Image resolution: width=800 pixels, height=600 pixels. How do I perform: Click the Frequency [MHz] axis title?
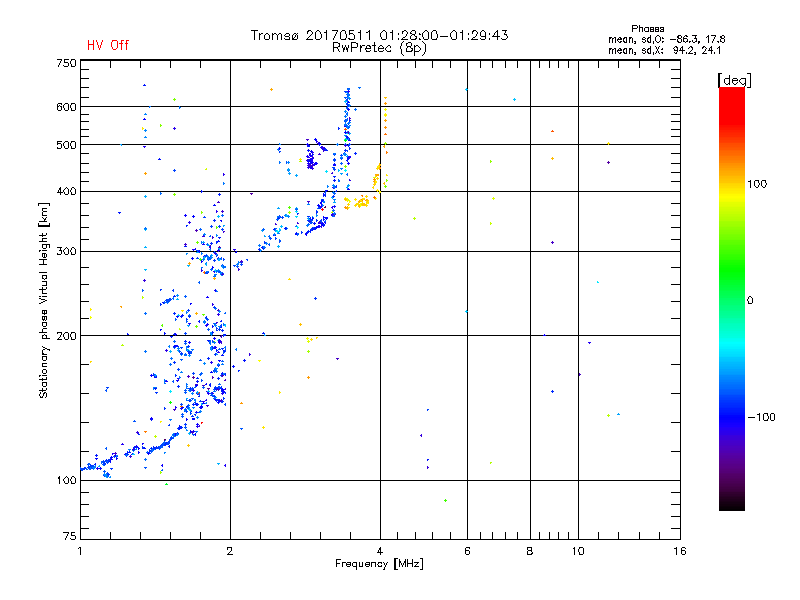pos(379,564)
